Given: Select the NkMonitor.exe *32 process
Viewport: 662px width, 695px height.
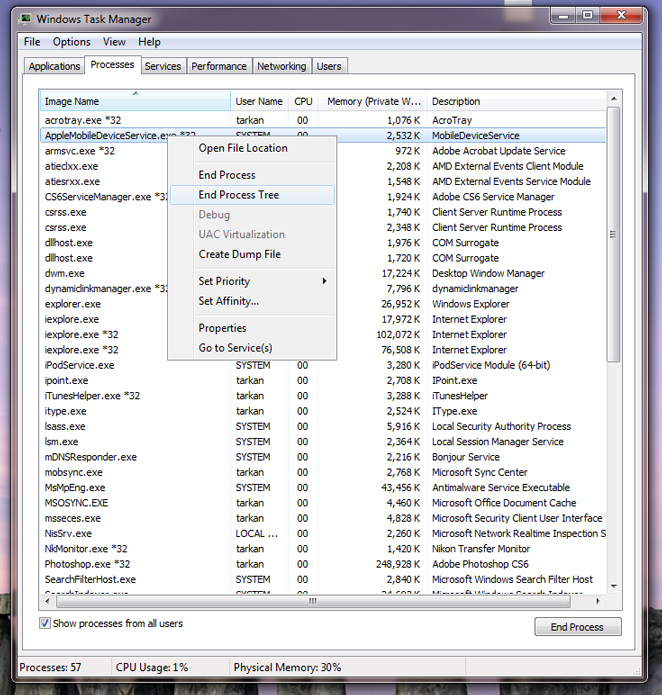Looking at the screenshot, I should (x=323, y=549).
